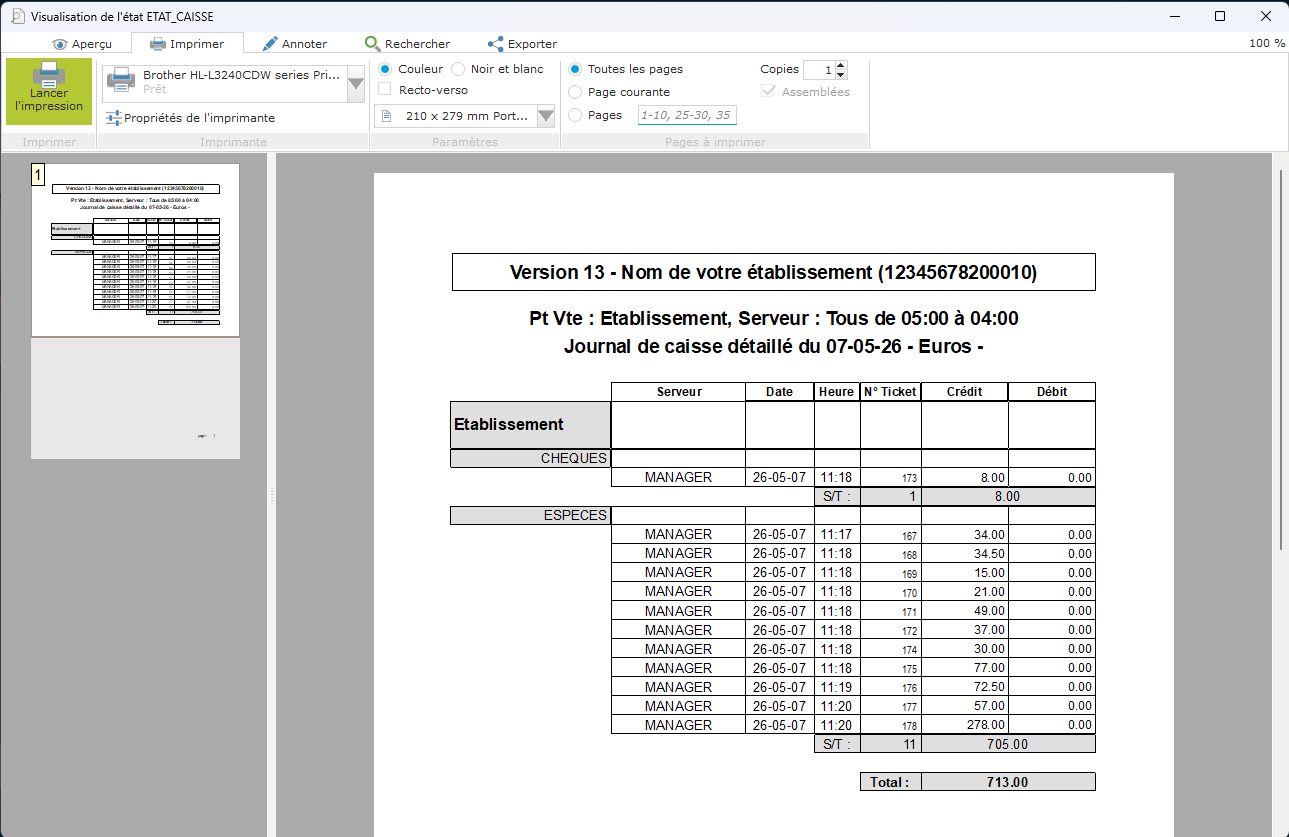Viewport: 1289px width, 837px height.
Task: Click the 705.00 subtotal value
Action: coord(1008,744)
